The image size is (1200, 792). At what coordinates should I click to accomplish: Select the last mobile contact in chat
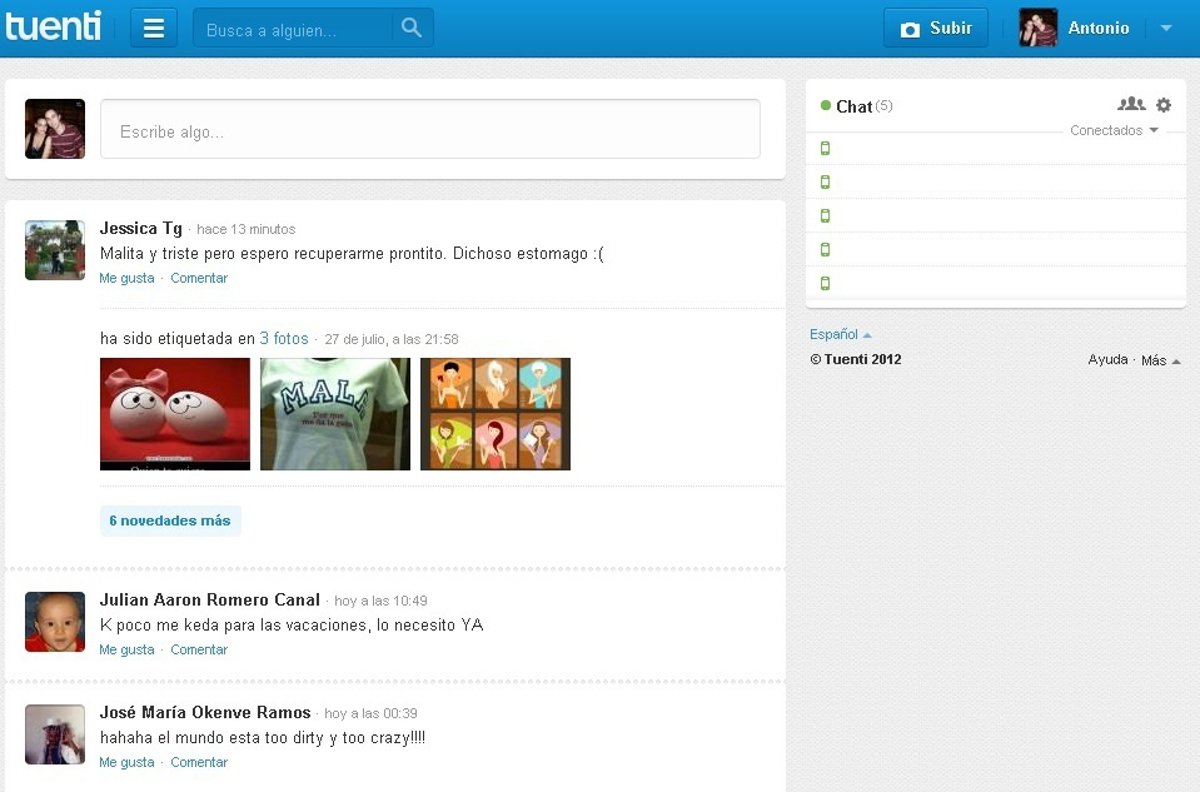pos(825,283)
